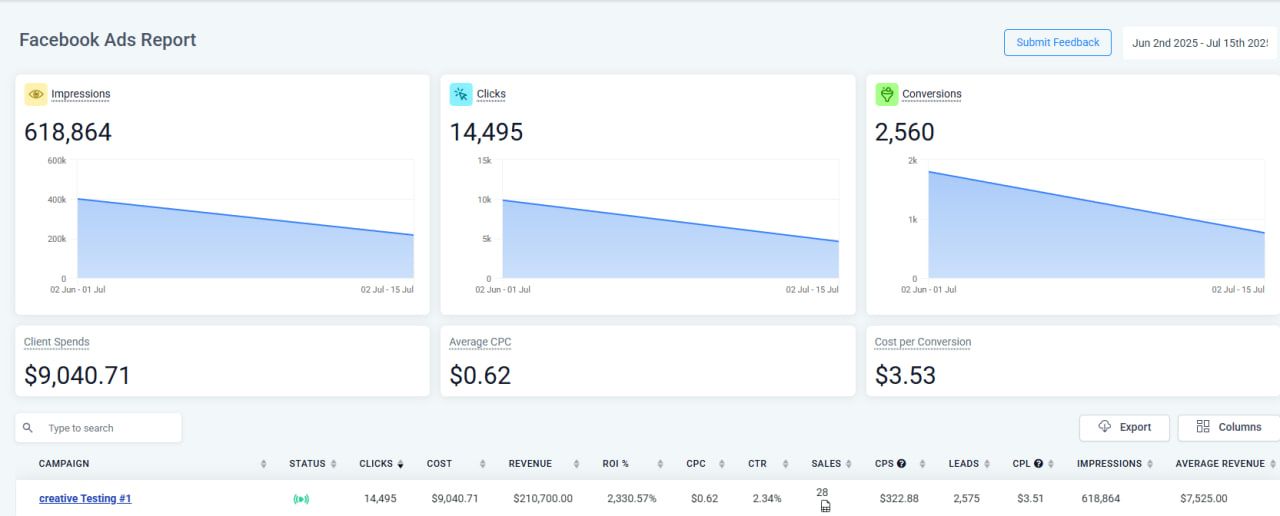
Task: Click the CPS help question-mark icon
Action: [x=901, y=464]
